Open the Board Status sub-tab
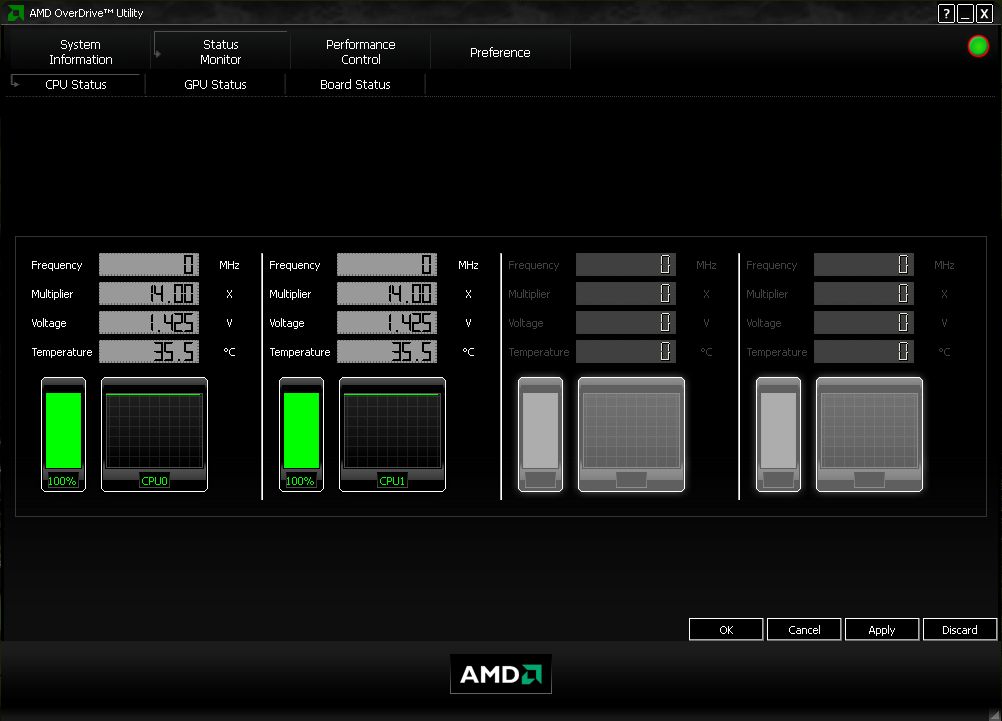The width and height of the screenshot is (1002, 721). pos(355,84)
